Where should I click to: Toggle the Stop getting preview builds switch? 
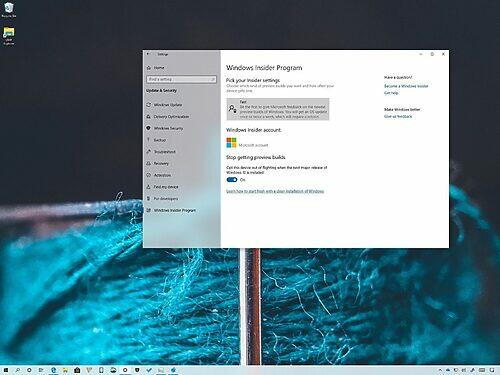[x=232, y=180]
